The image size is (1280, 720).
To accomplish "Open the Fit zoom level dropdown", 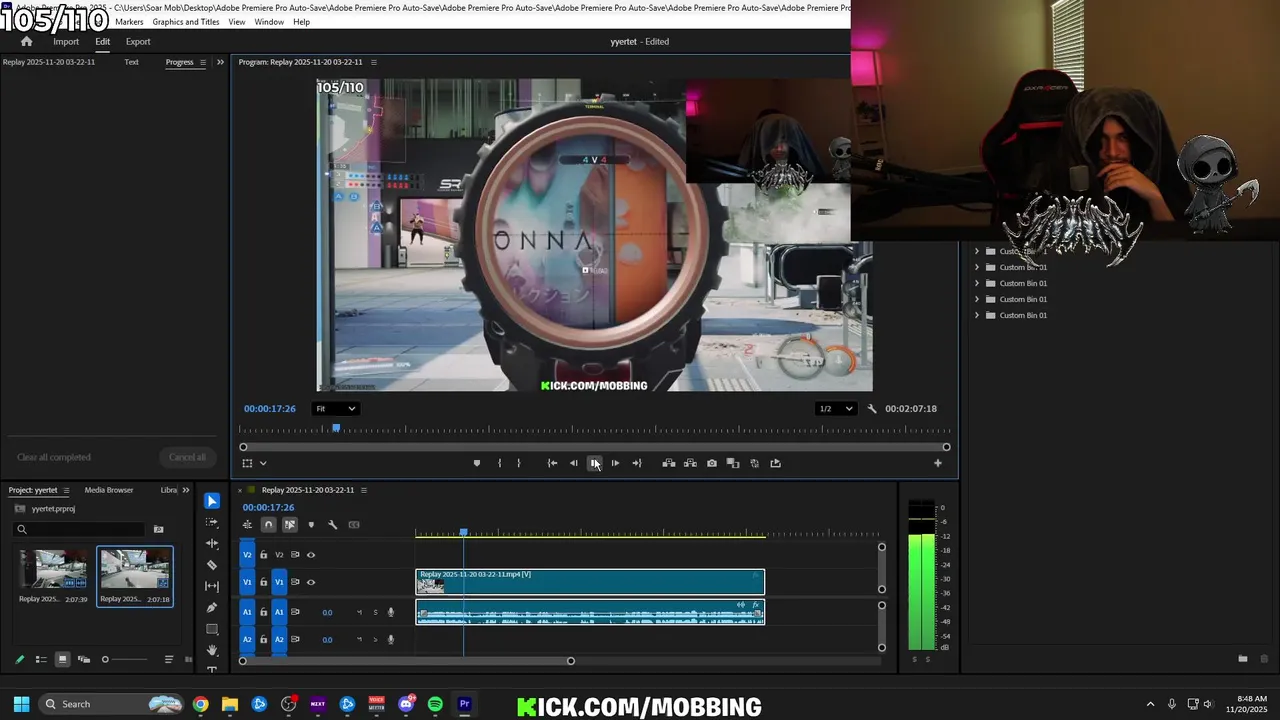I will (x=335, y=408).
